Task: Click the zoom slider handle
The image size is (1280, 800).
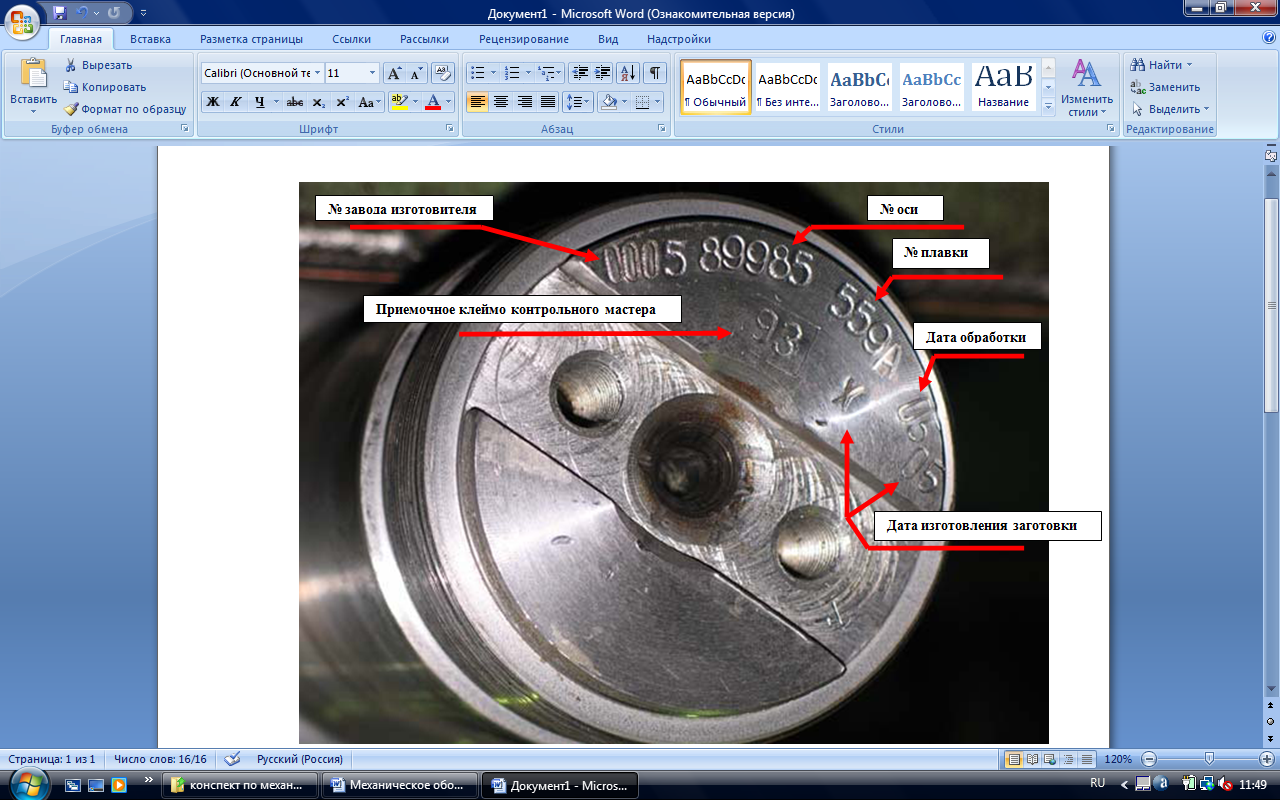Action: coord(1209,759)
